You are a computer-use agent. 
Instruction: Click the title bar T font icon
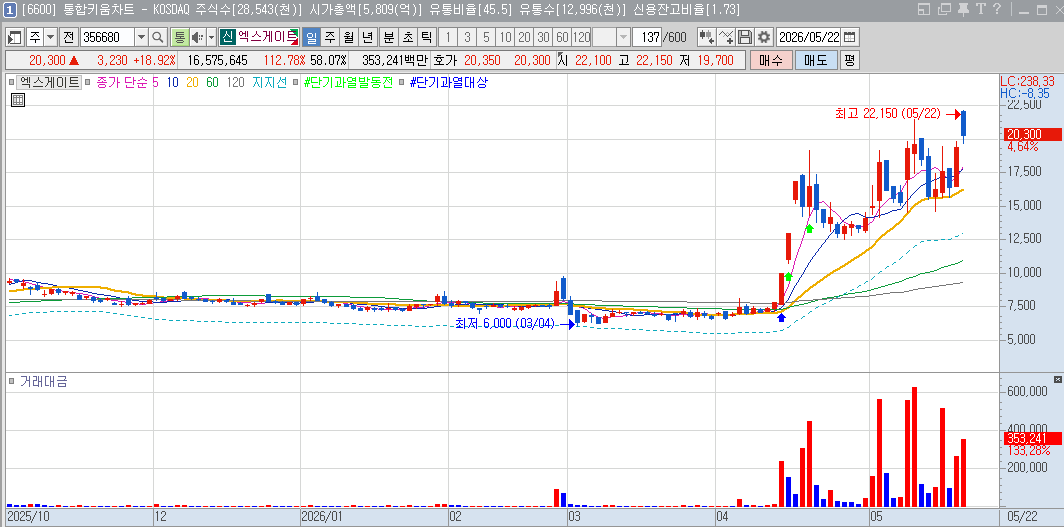(981, 9)
